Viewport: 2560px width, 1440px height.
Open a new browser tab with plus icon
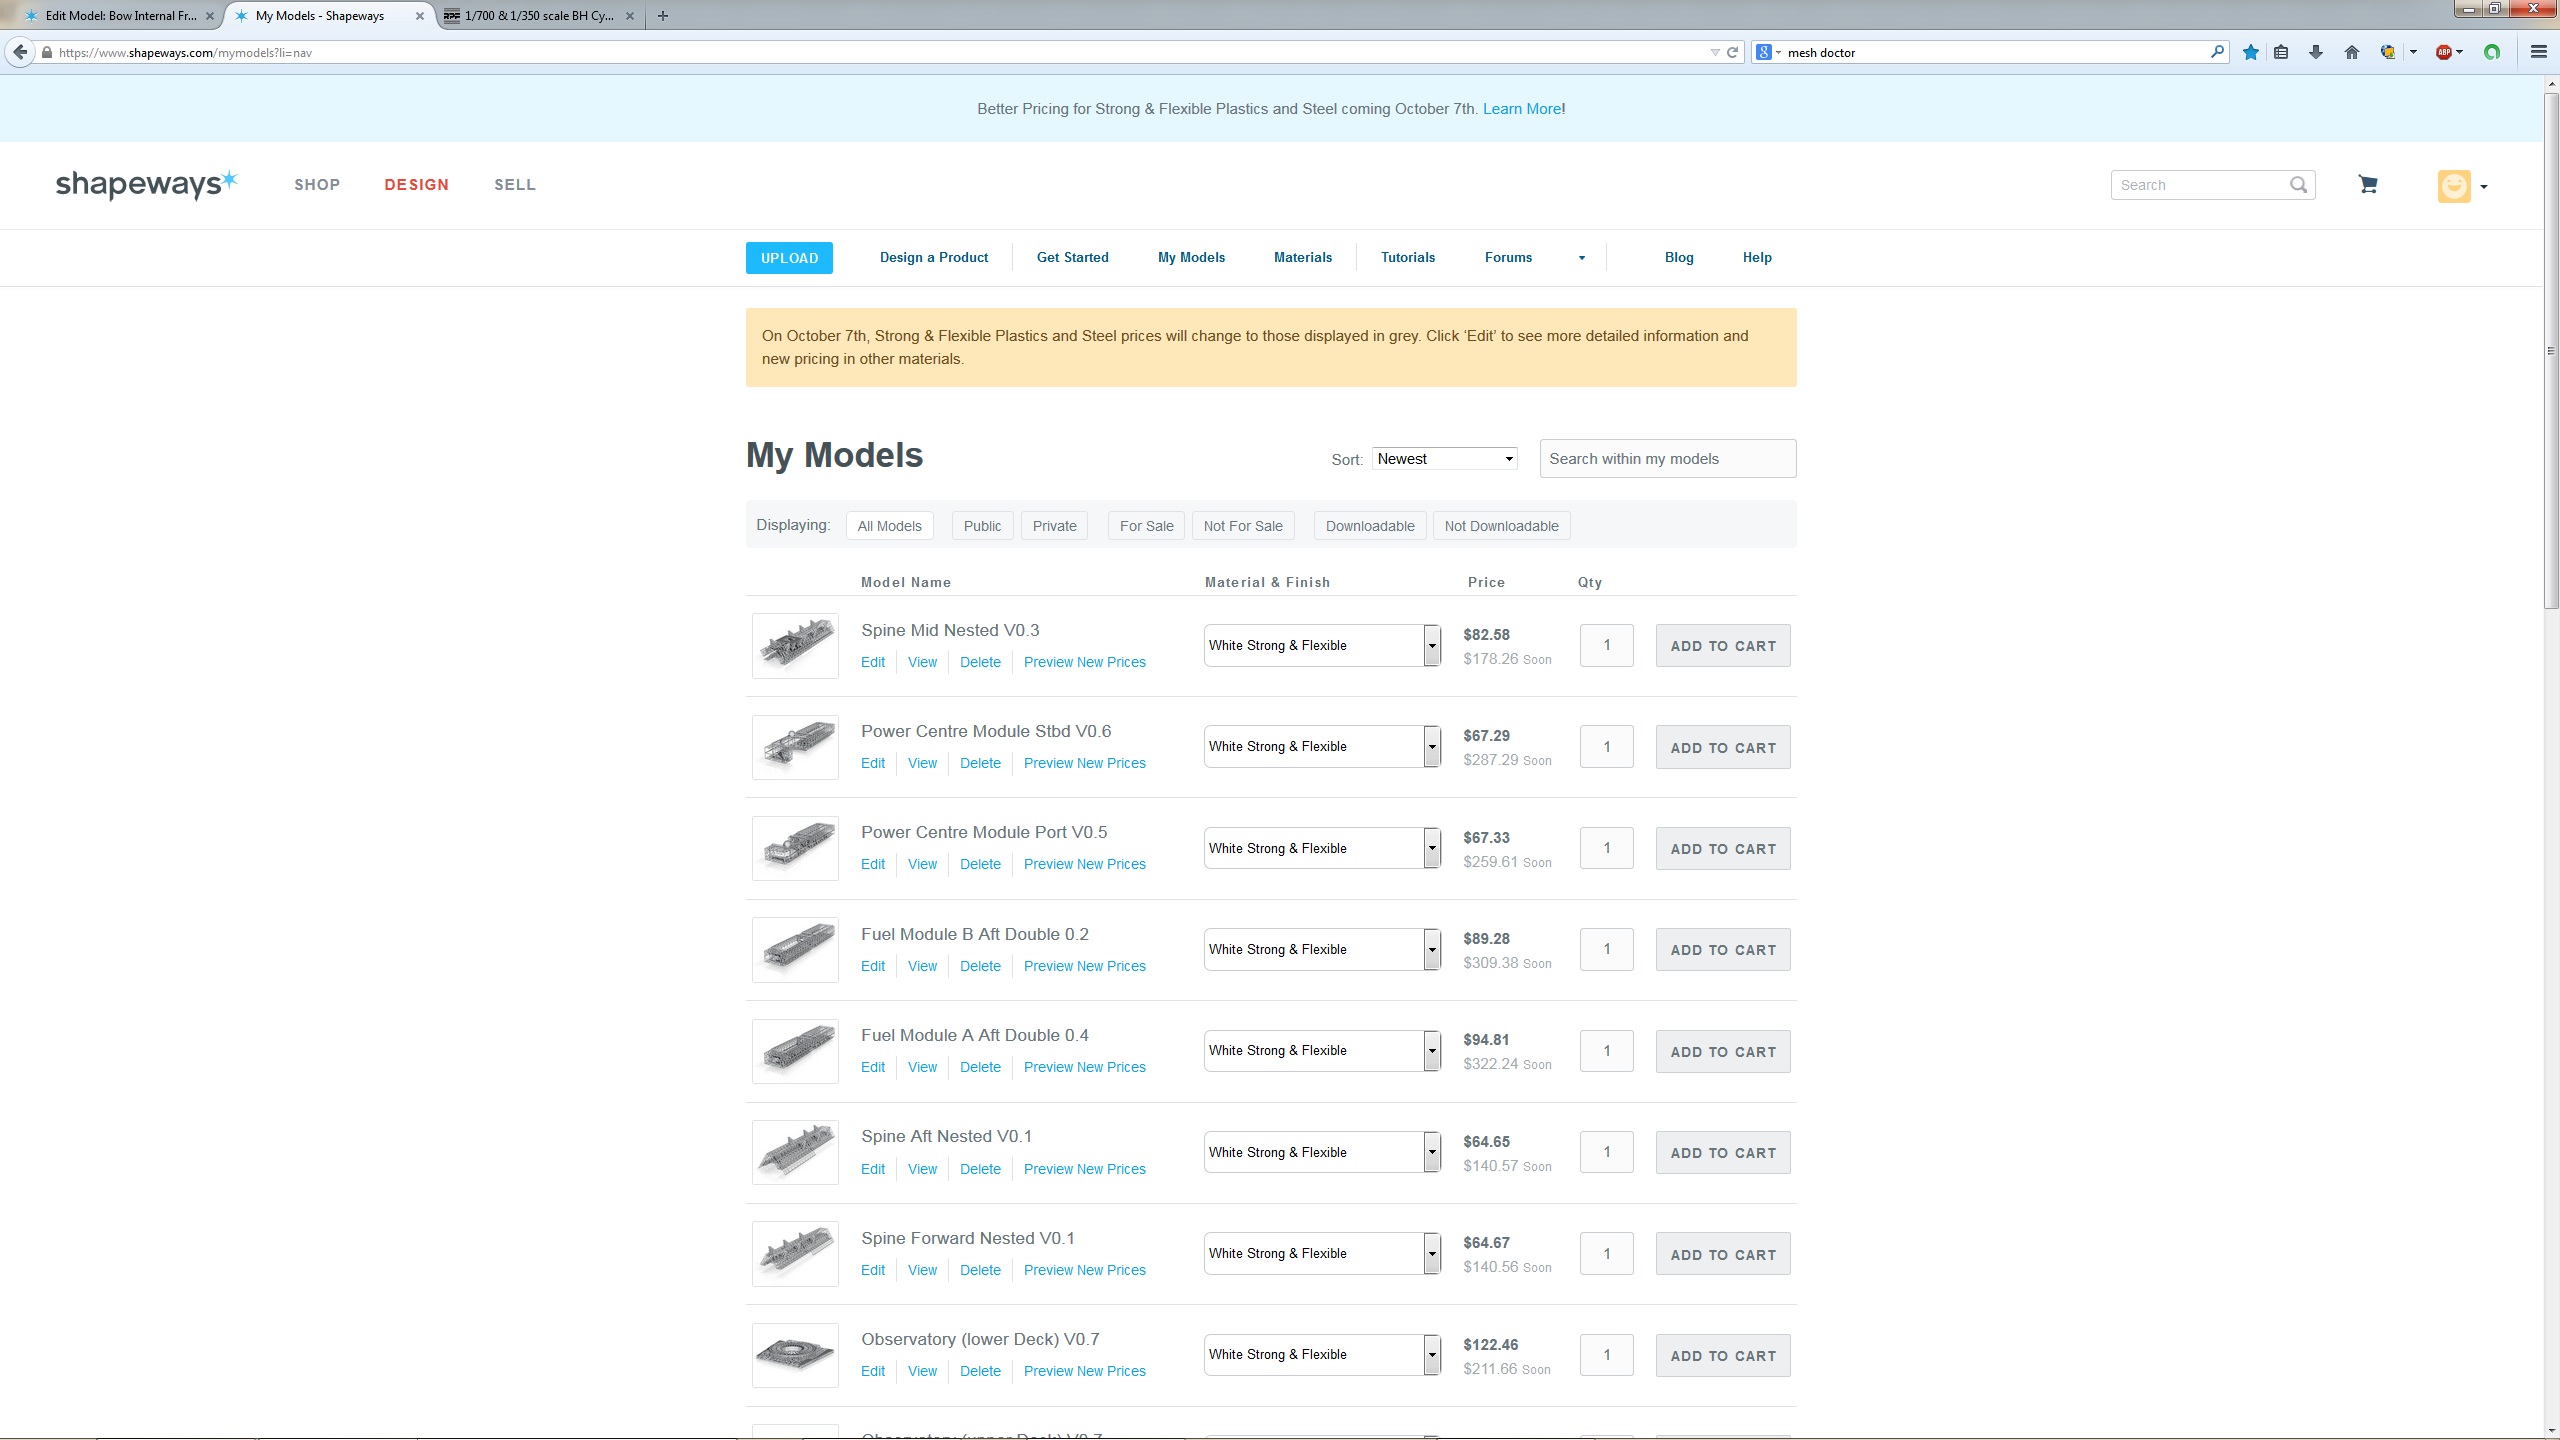[663, 16]
